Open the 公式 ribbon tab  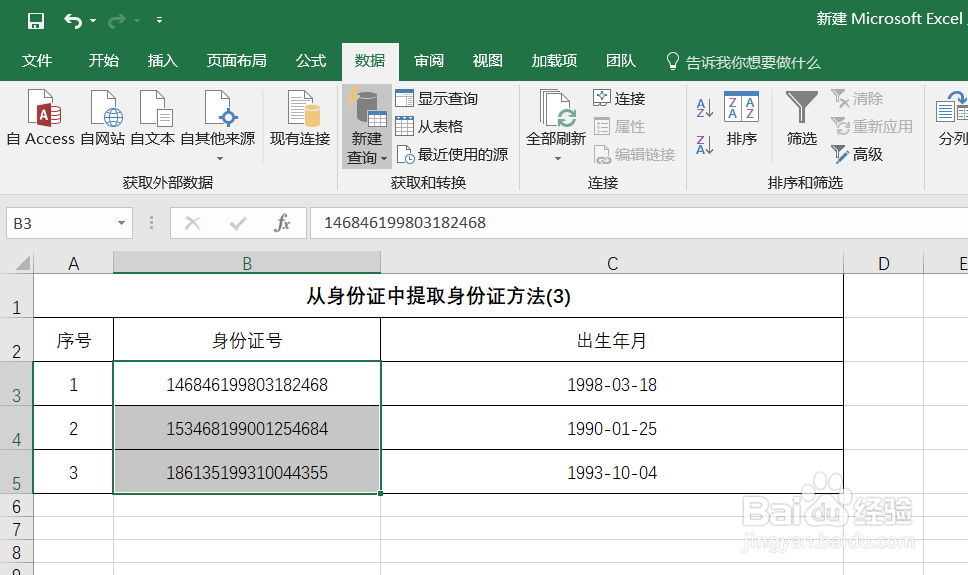point(311,61)
